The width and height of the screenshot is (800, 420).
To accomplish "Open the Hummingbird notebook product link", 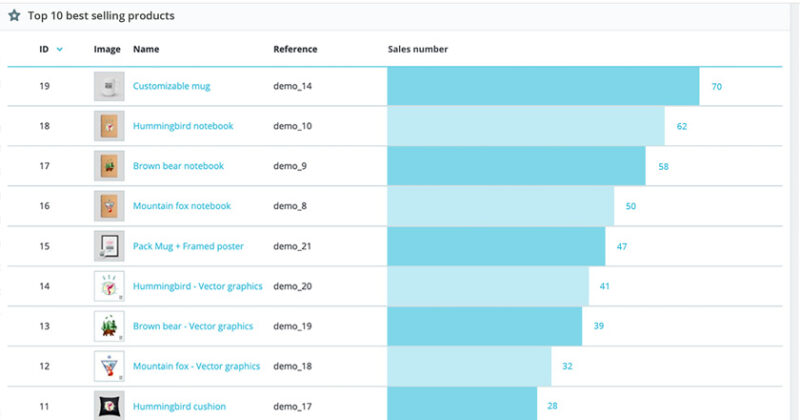I will click(183, 127).
